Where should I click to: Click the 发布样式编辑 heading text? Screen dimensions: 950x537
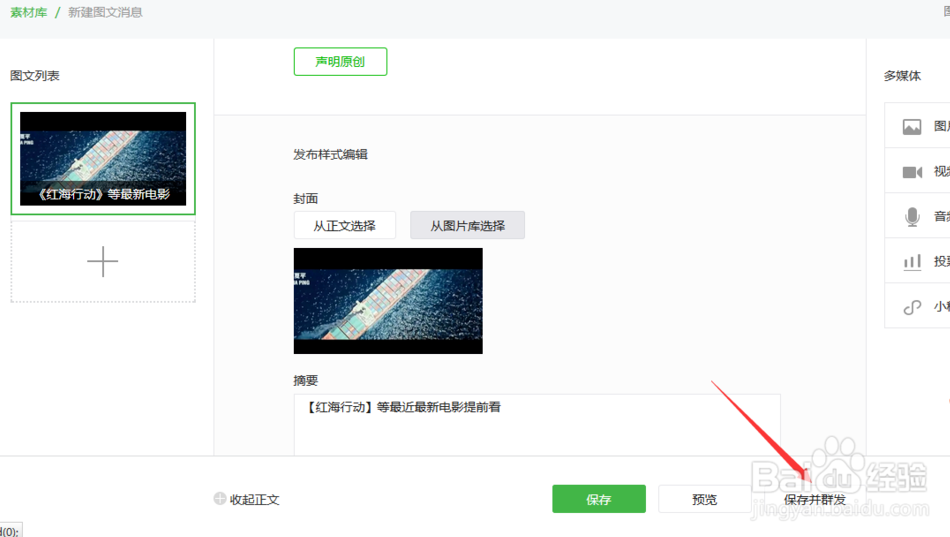pos(330,155)
